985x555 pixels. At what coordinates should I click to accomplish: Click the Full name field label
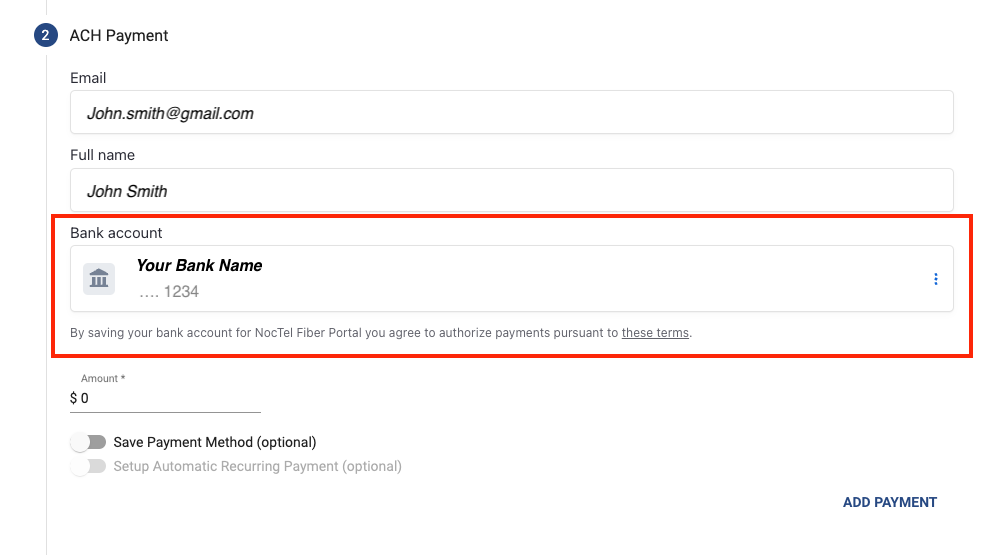coord(102,155)
